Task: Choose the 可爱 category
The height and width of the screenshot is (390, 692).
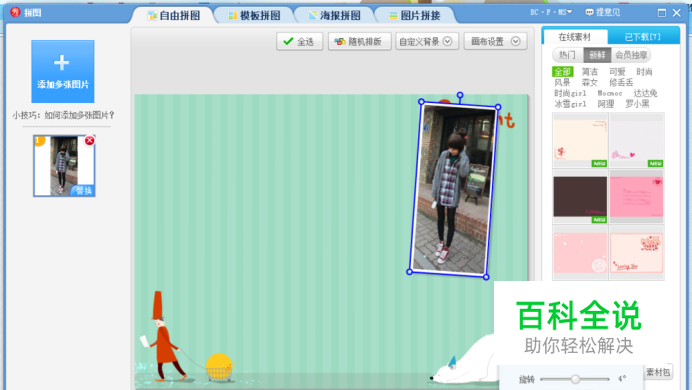Action: tap(617, 71)
